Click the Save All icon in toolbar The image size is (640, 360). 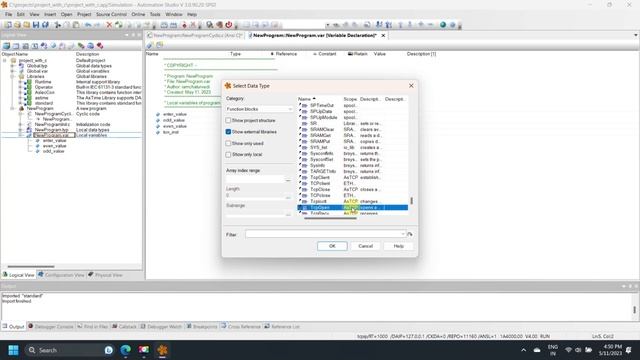pos(45,25)
